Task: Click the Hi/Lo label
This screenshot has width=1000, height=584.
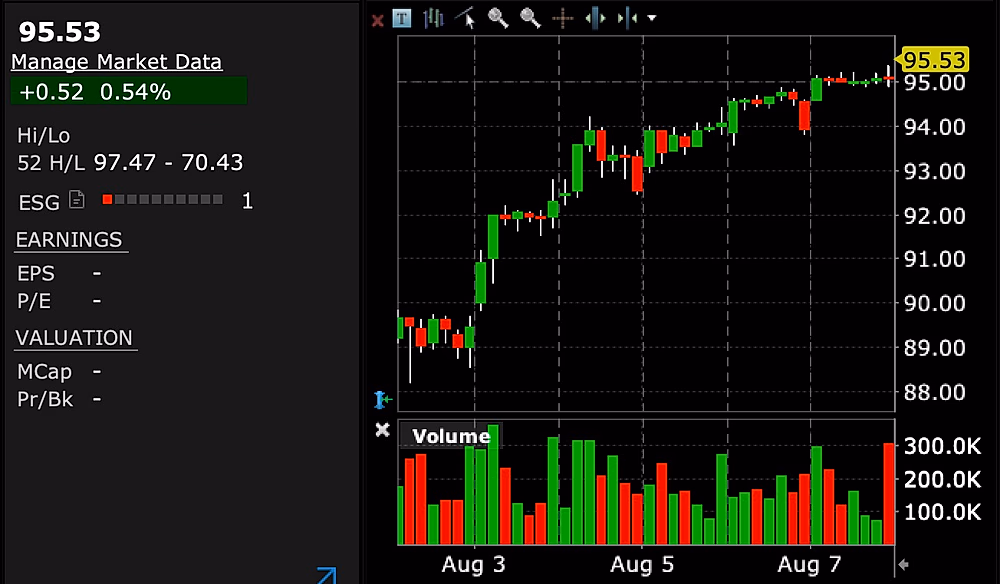Action: (43, 135)
